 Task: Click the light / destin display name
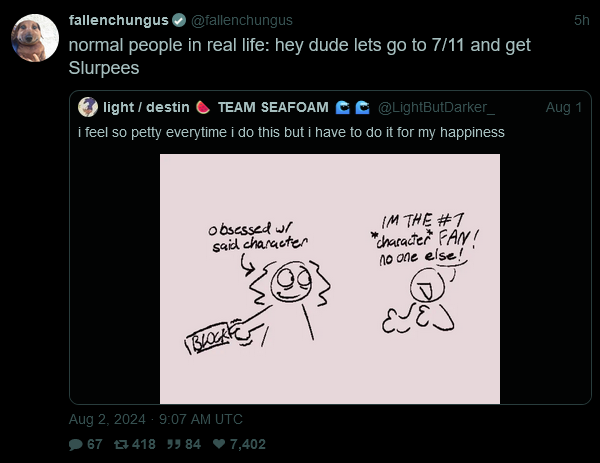click(146, 108)
